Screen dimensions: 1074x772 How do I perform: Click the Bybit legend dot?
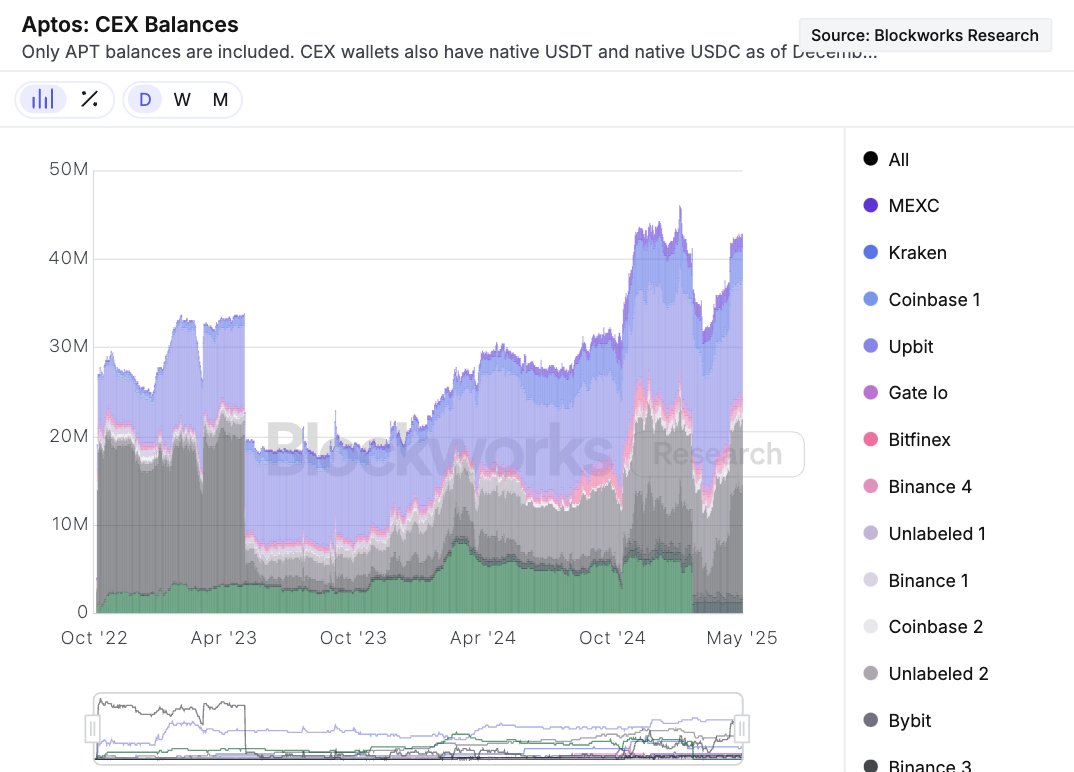pos(870,720)
